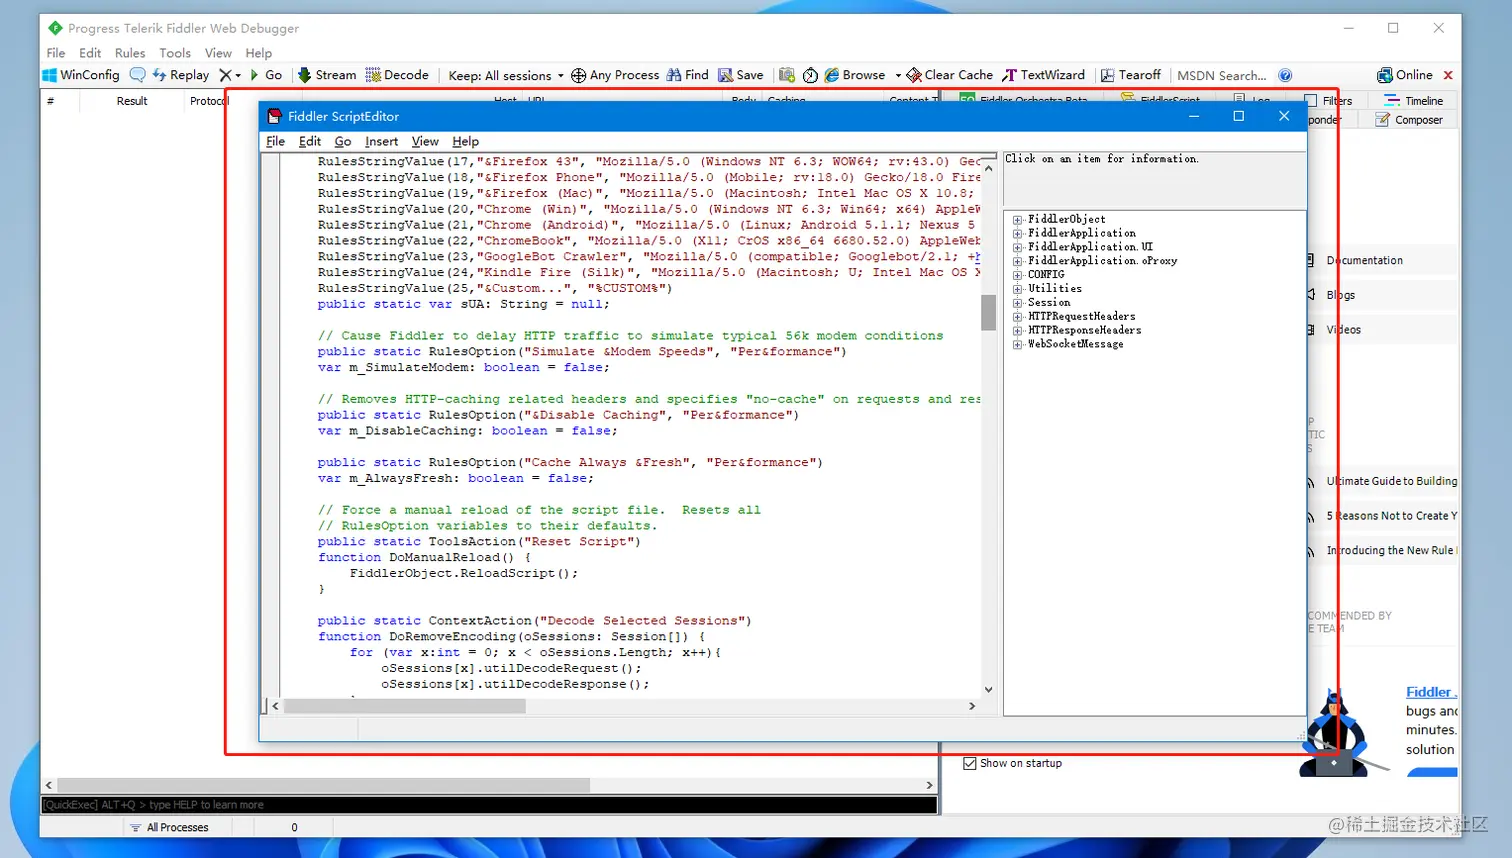Click the Online status indicator

(1404, 75)
